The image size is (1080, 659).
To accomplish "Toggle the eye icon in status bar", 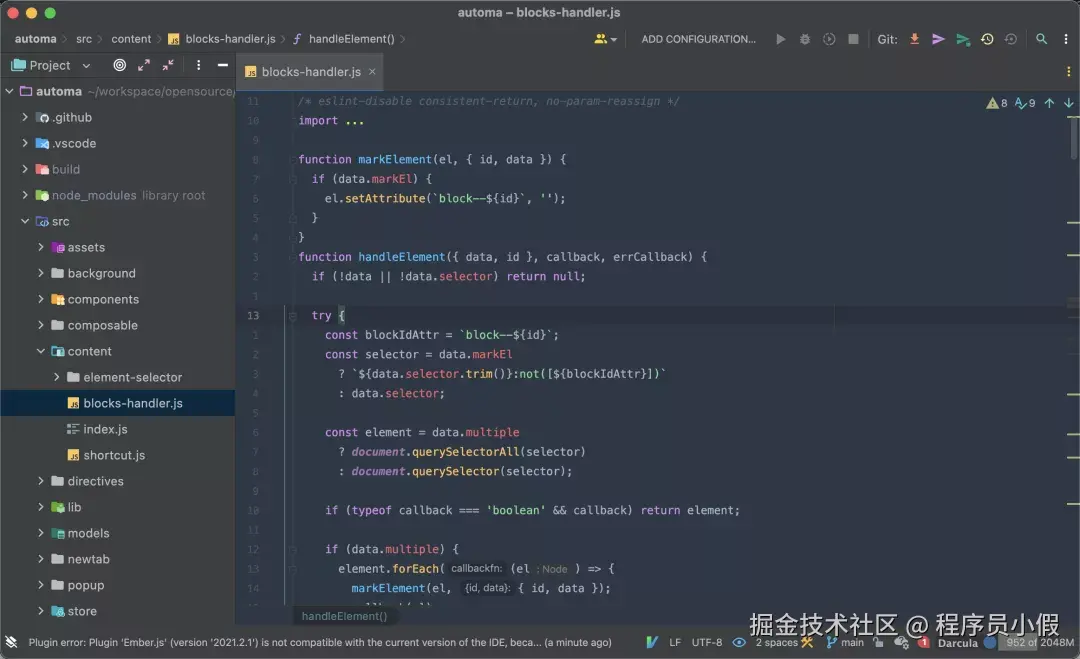I will 740,642.
